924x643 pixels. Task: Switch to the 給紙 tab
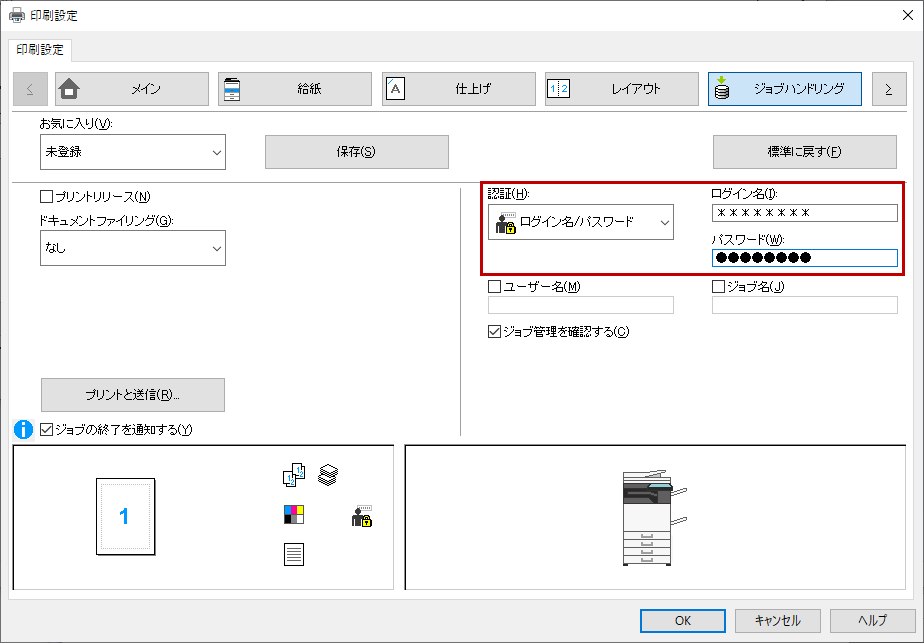[x=295, y=89]
